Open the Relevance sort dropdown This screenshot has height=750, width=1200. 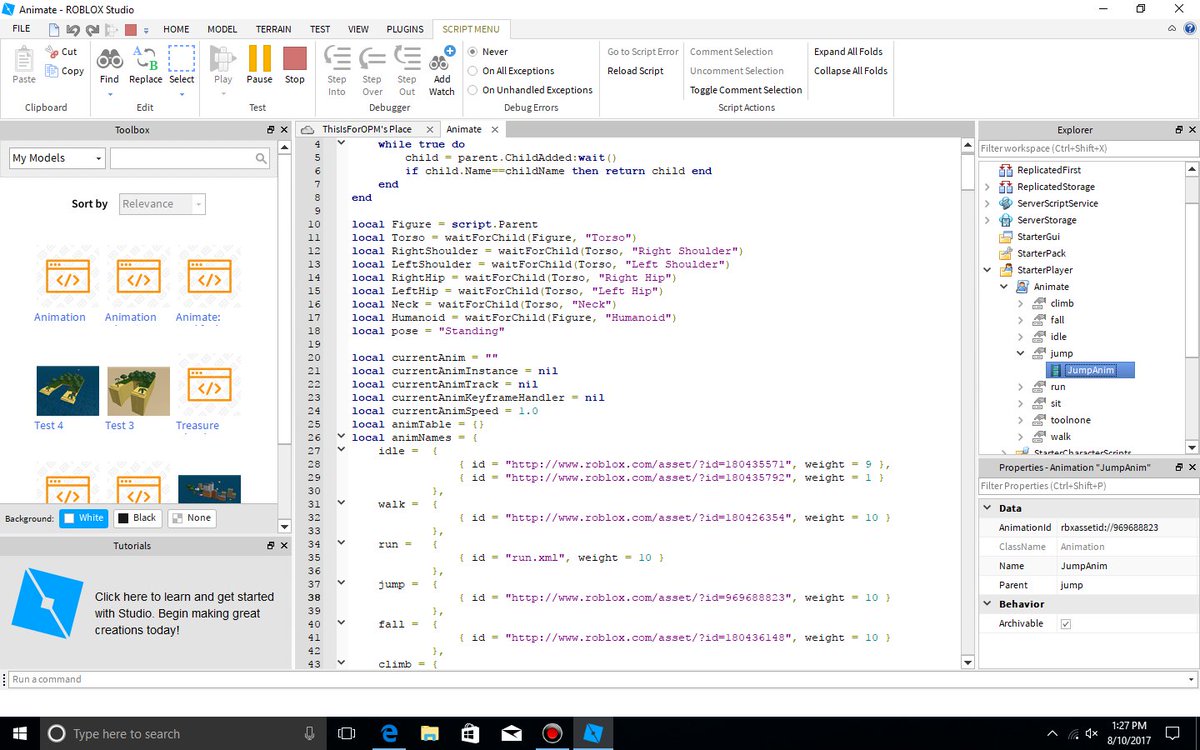(x=162, y=204)
